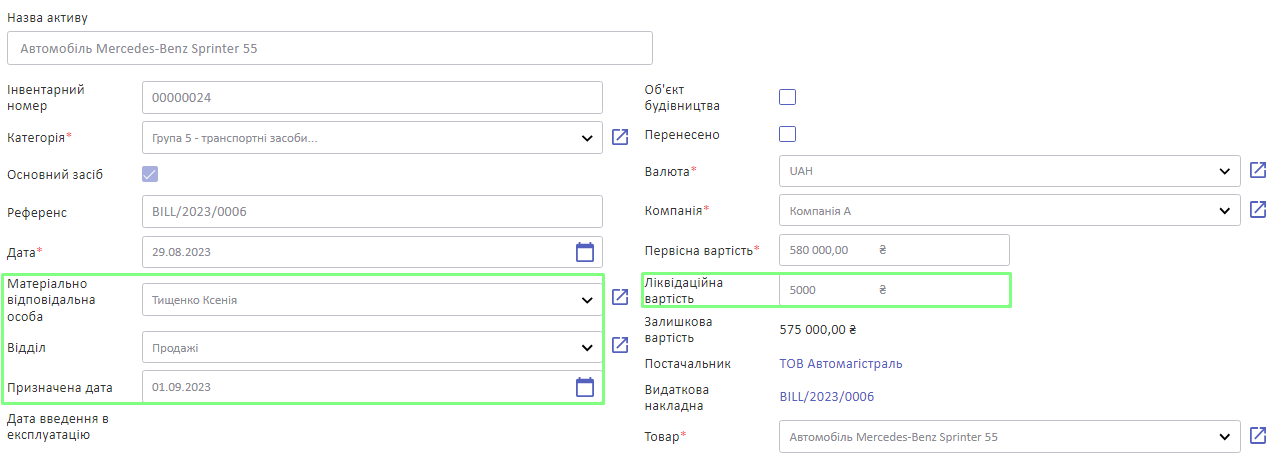Open the BILL/2023/0006 invoice link
Viewport: 1283px width, 472px height.
(827, 397)
